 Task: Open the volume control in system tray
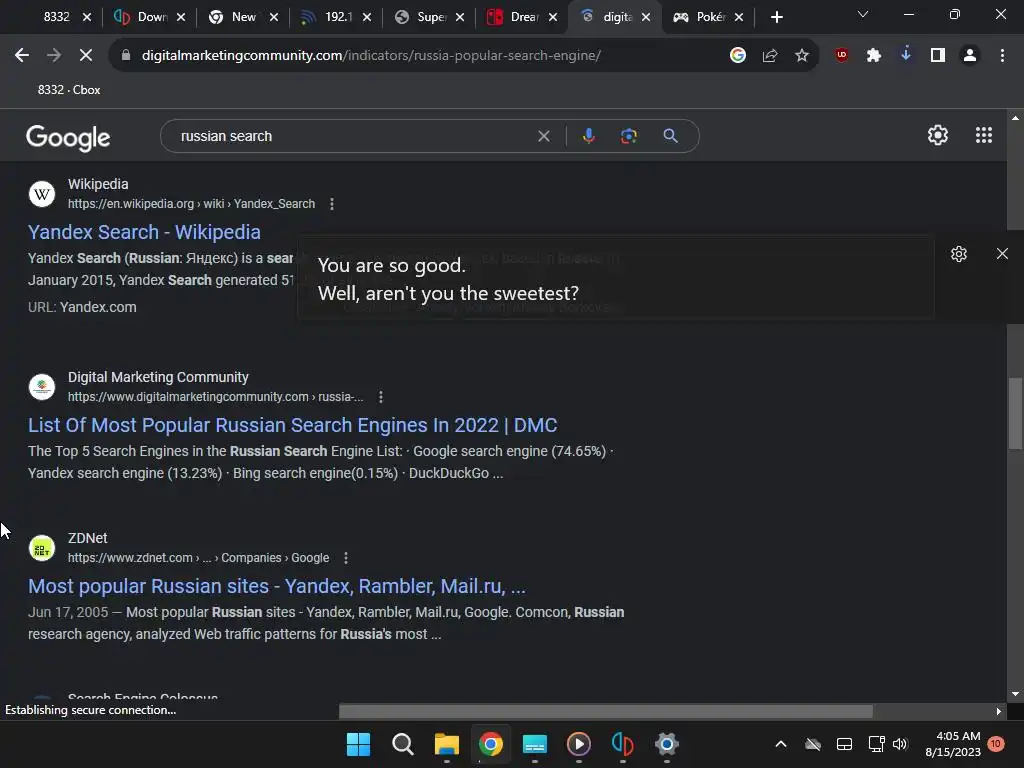(x=900, y=744)
